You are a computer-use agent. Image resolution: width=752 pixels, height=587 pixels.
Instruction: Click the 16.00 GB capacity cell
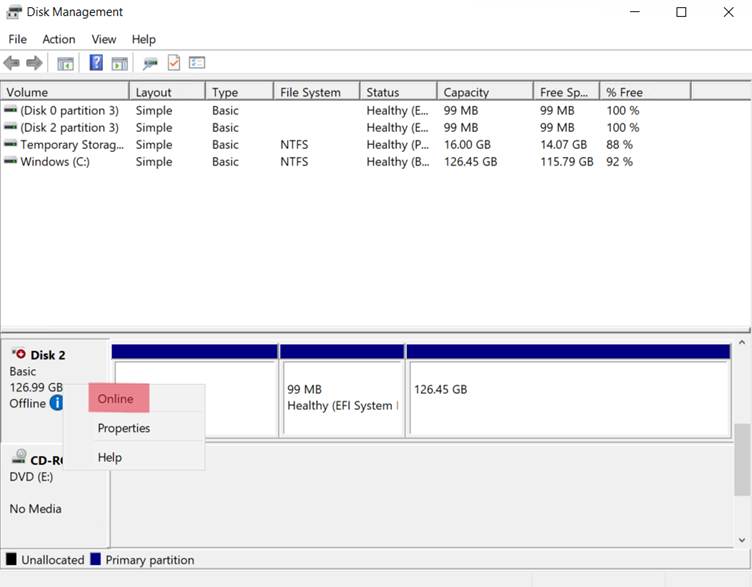467,144
